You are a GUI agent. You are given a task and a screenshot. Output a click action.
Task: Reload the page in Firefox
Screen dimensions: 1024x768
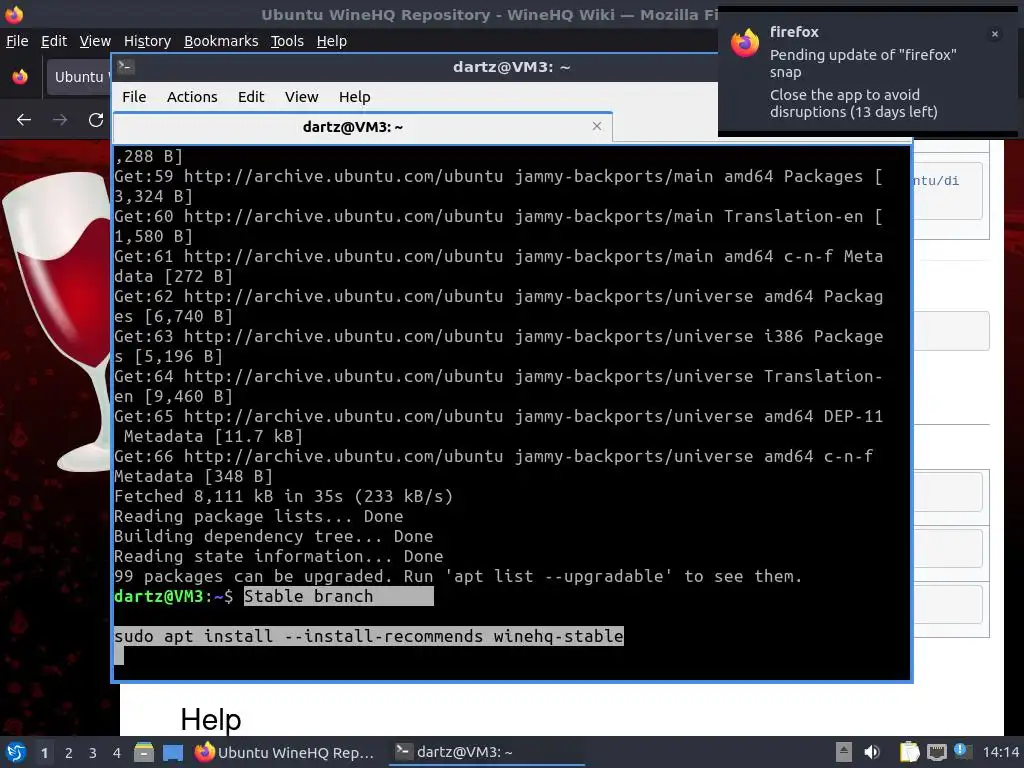(96, 120)
